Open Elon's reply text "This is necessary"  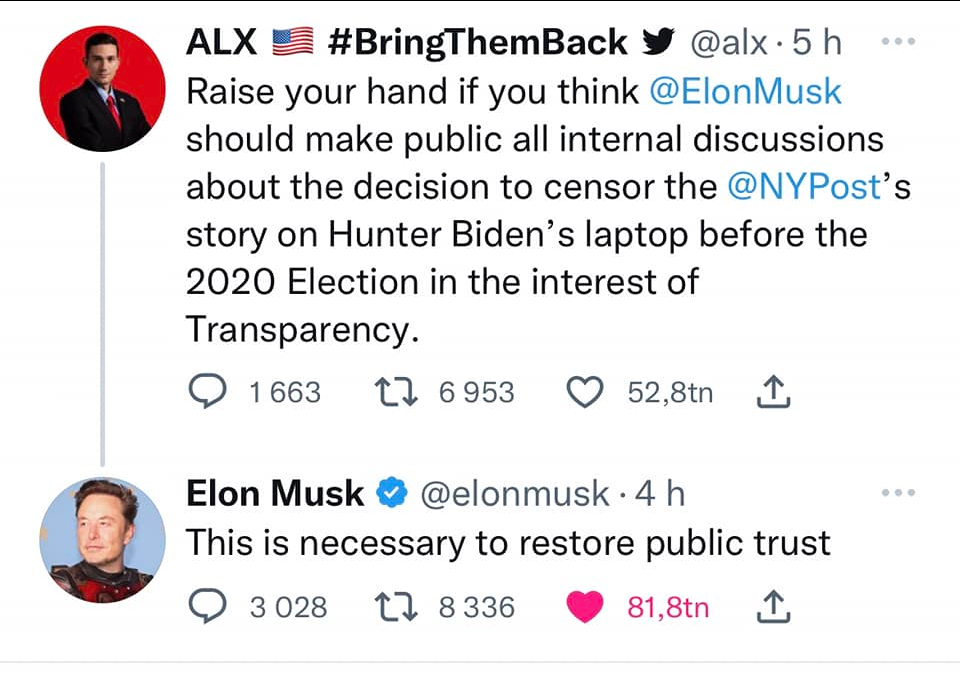(x=508, y=542)
